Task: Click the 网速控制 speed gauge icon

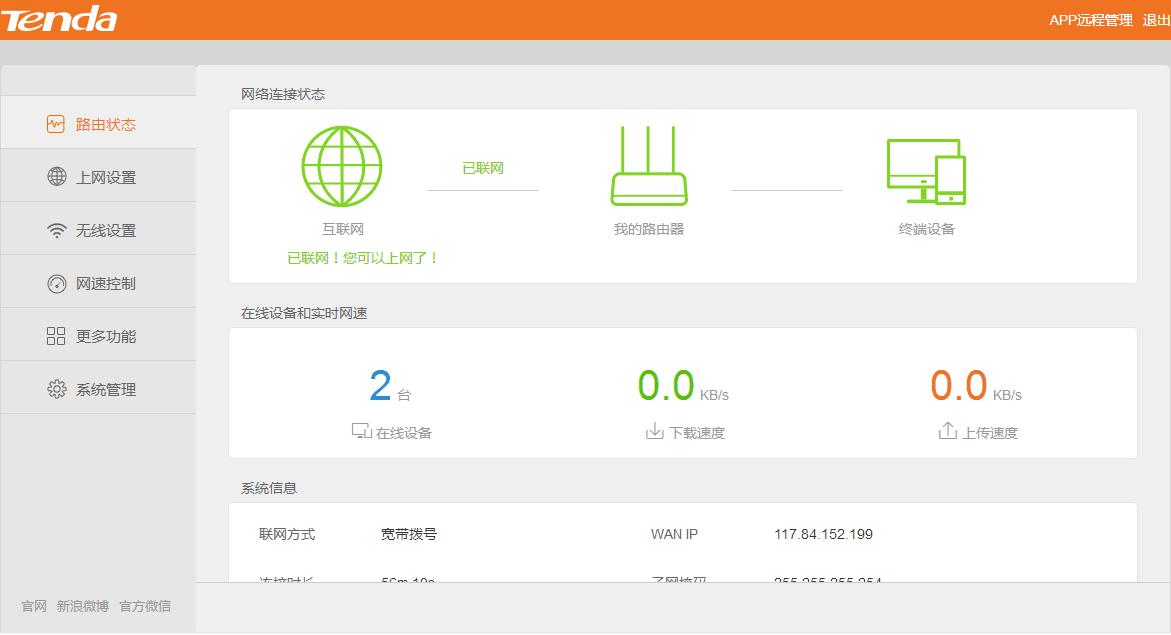Action: (x=56, y=282)
